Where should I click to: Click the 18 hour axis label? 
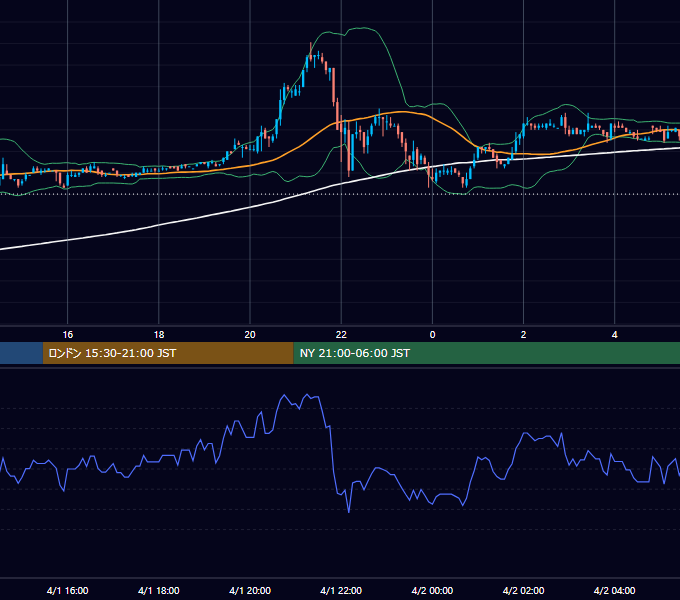point(159,335)
